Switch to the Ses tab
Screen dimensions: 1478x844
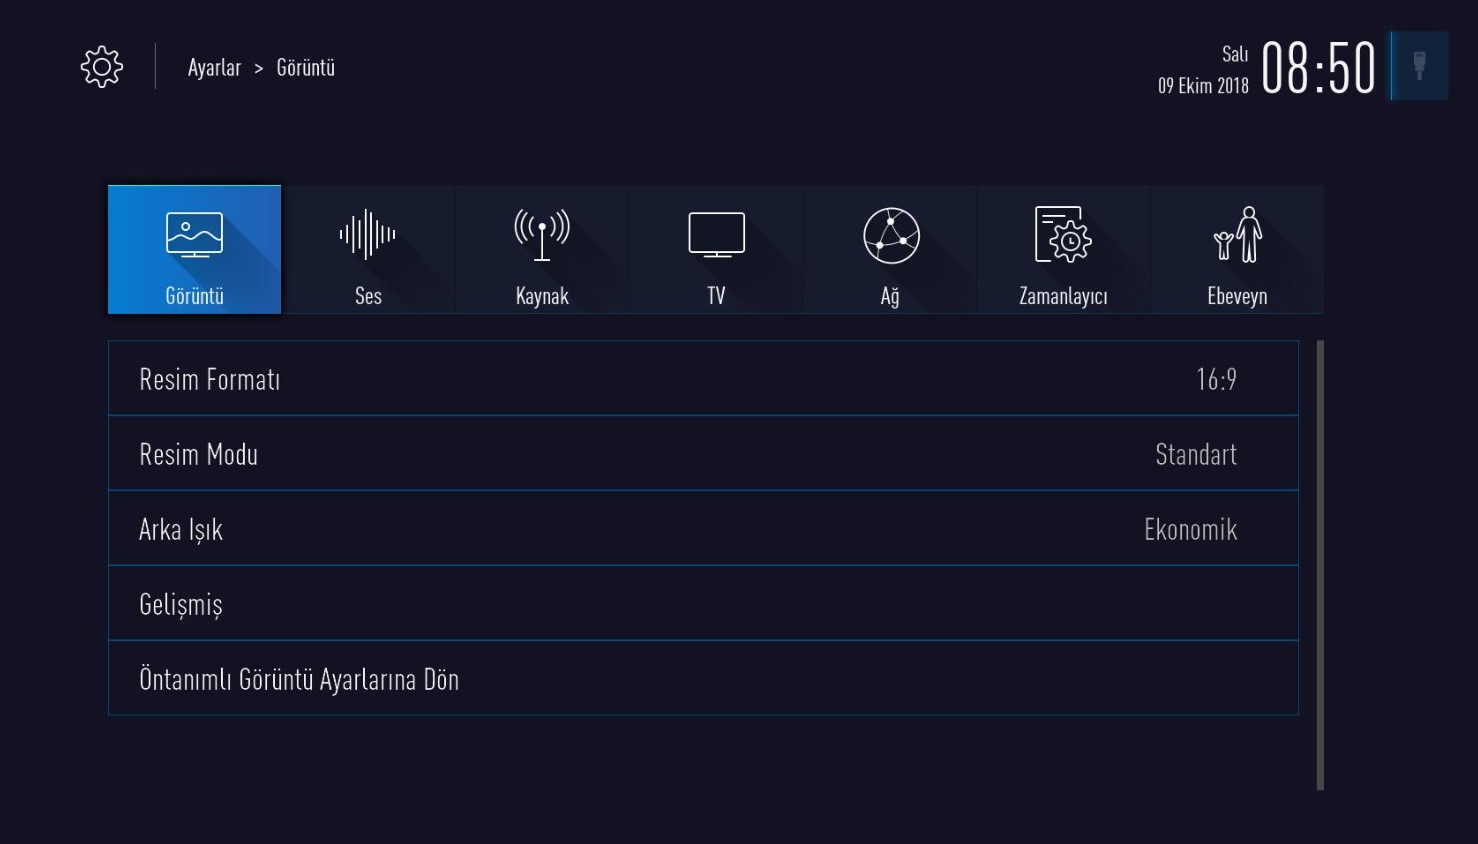(368, 250)
